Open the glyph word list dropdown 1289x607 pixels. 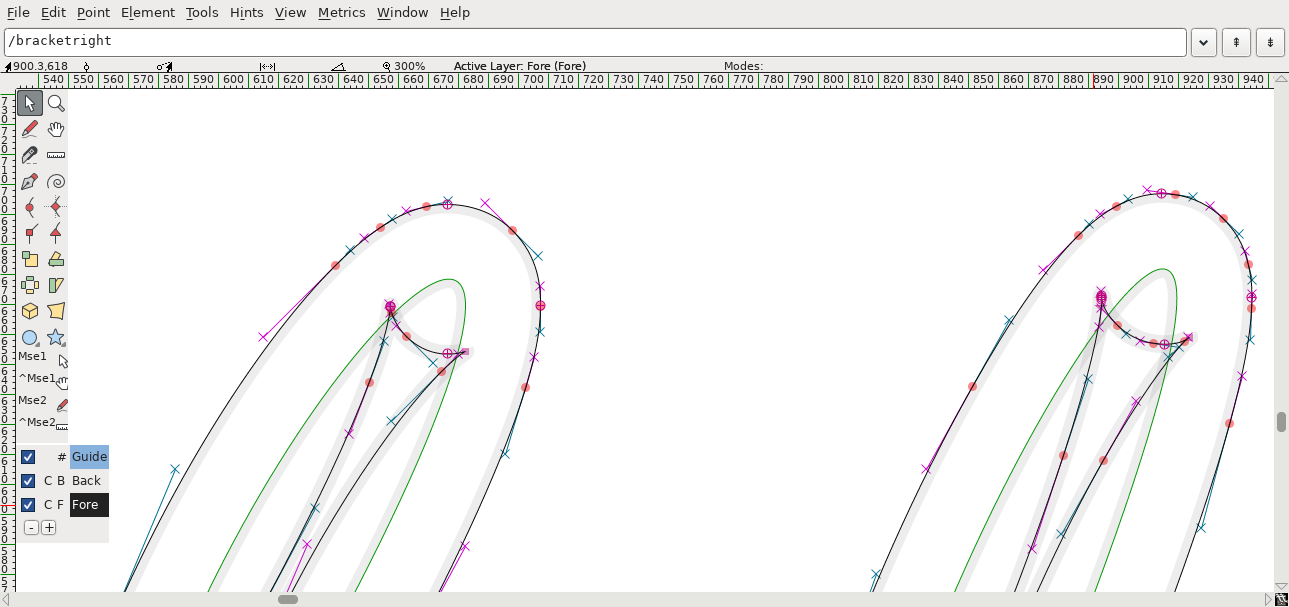[x=1203, y=42]
